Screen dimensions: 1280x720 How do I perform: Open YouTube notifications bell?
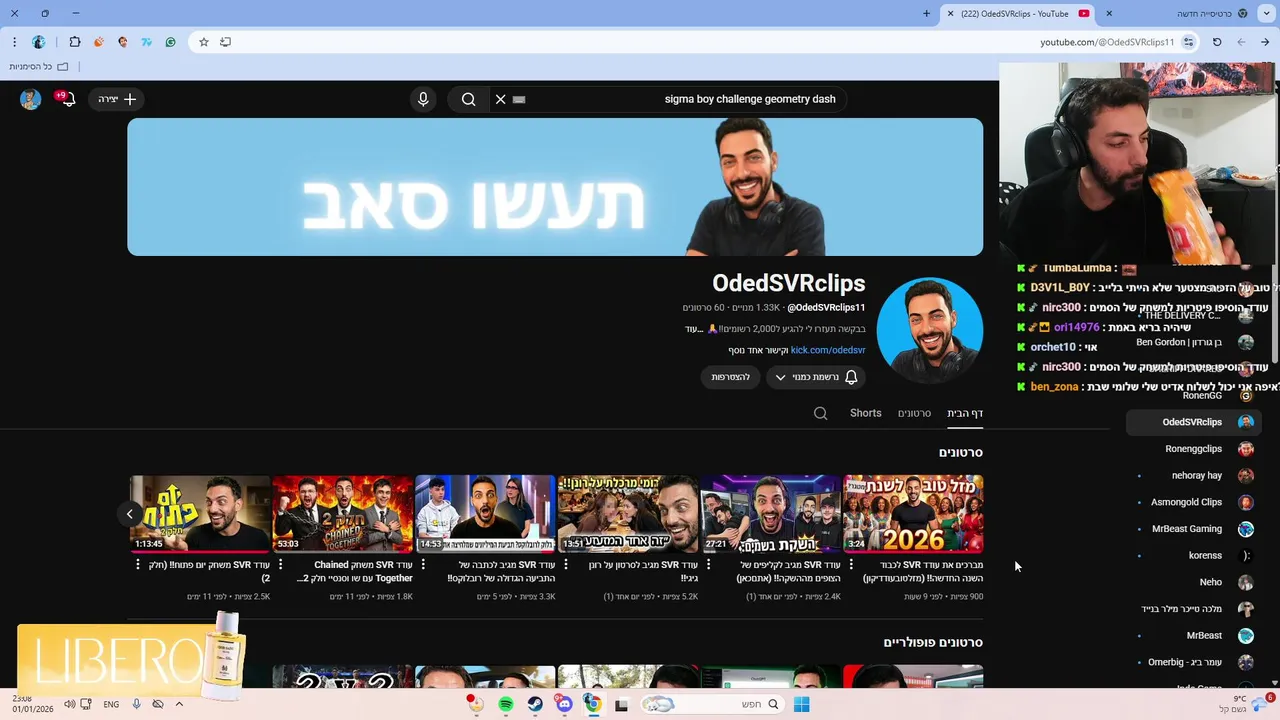67,99
